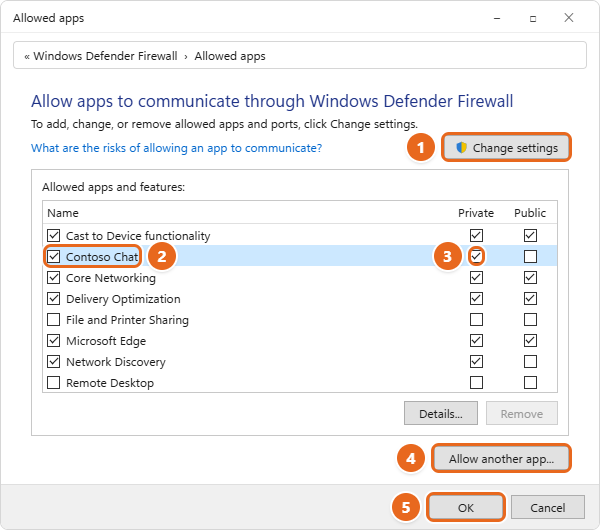The image size is (600, 530).
Task: Enable Public checkbox for Network Discovery
Action: (x=530, y=362)
